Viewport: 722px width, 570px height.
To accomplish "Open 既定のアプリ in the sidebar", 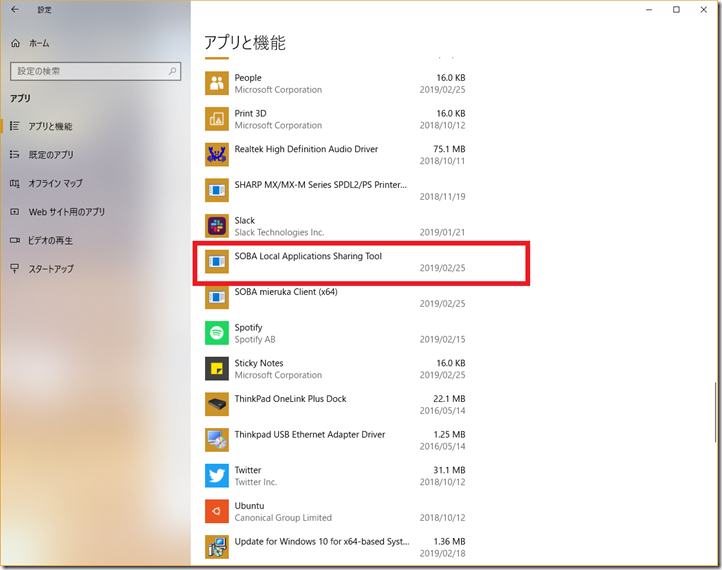I will (x=51, y=155).
